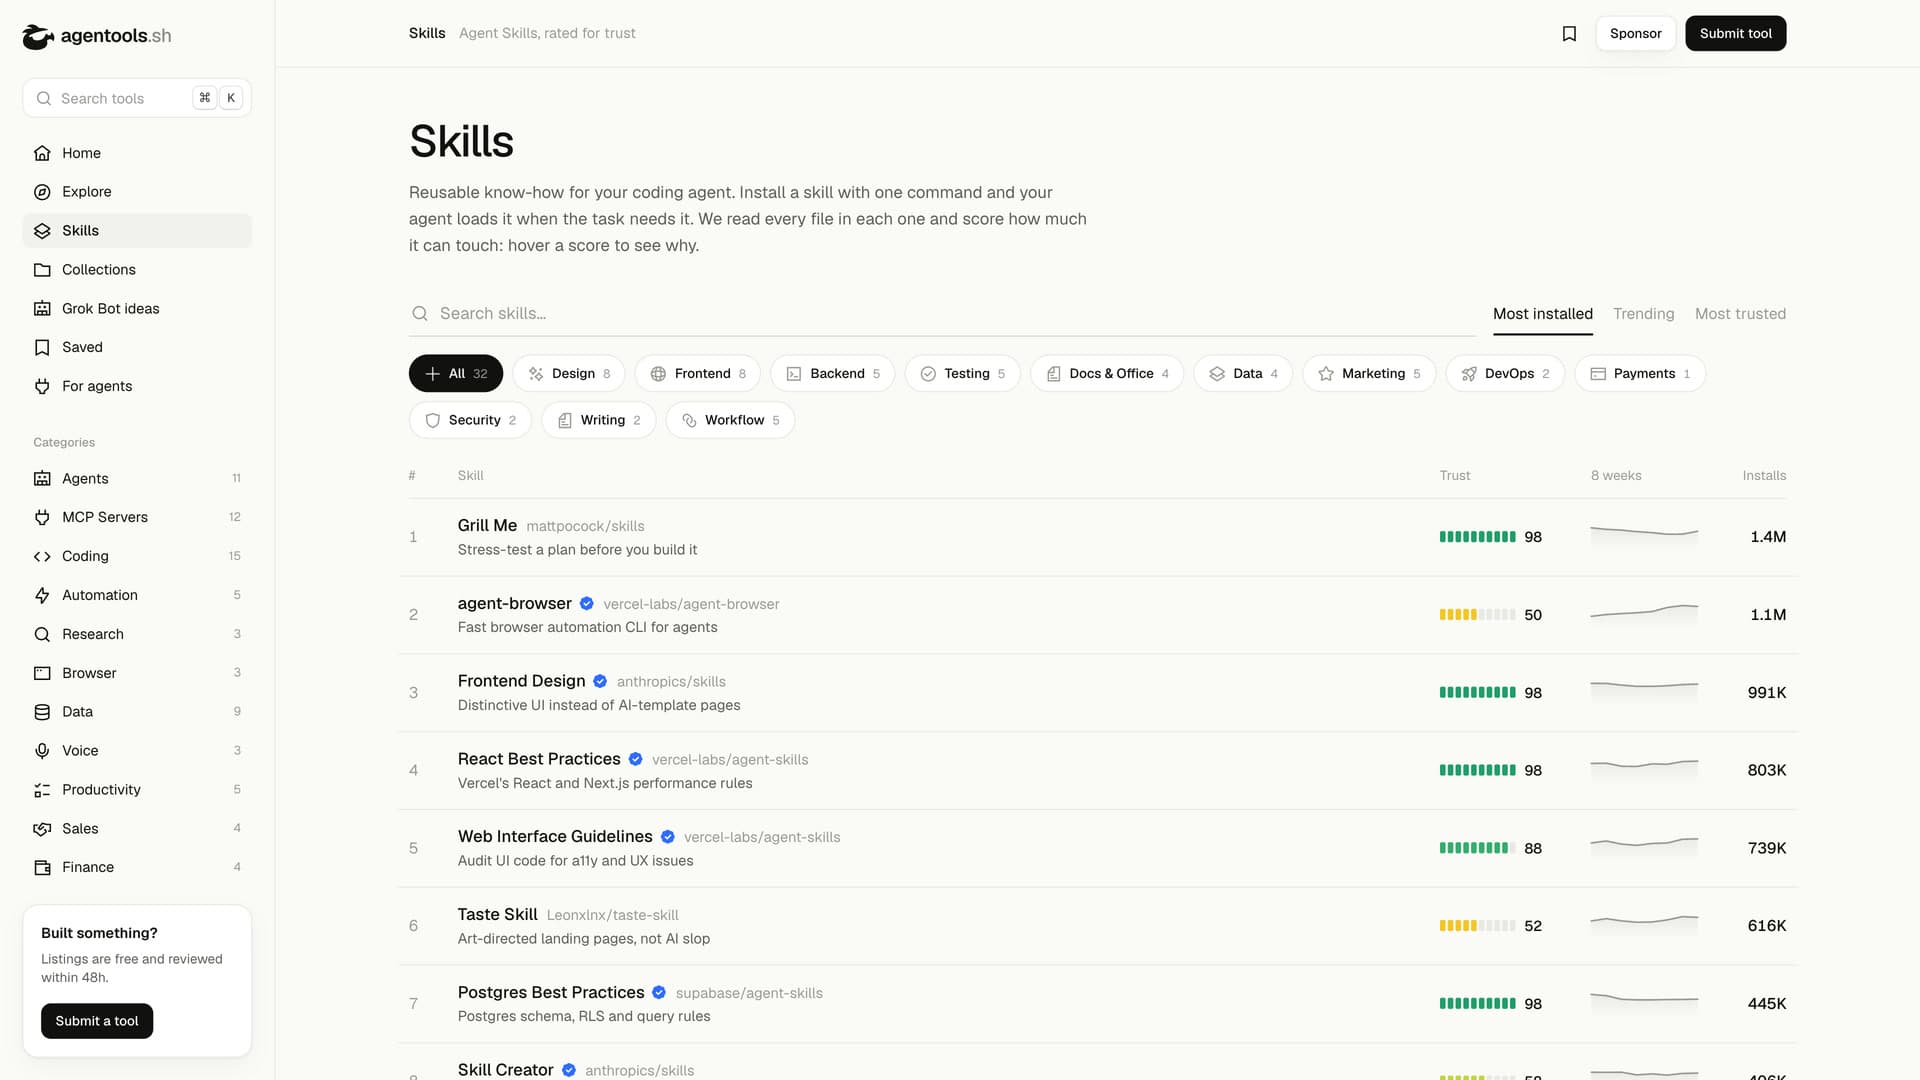Click the Coding angle-brackets icon
Image resolution: width=1920 pixels, height=1080 pixels.
[42, 556]
